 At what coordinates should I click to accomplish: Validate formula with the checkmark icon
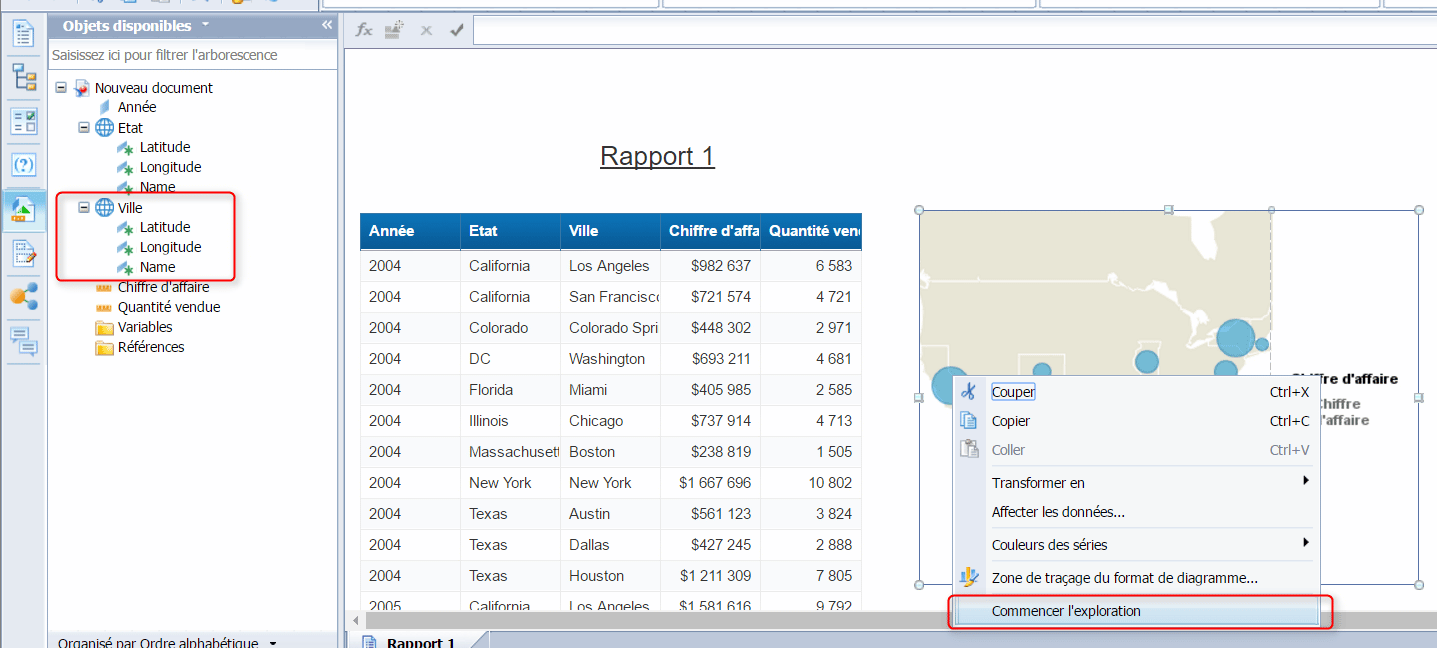457,30
